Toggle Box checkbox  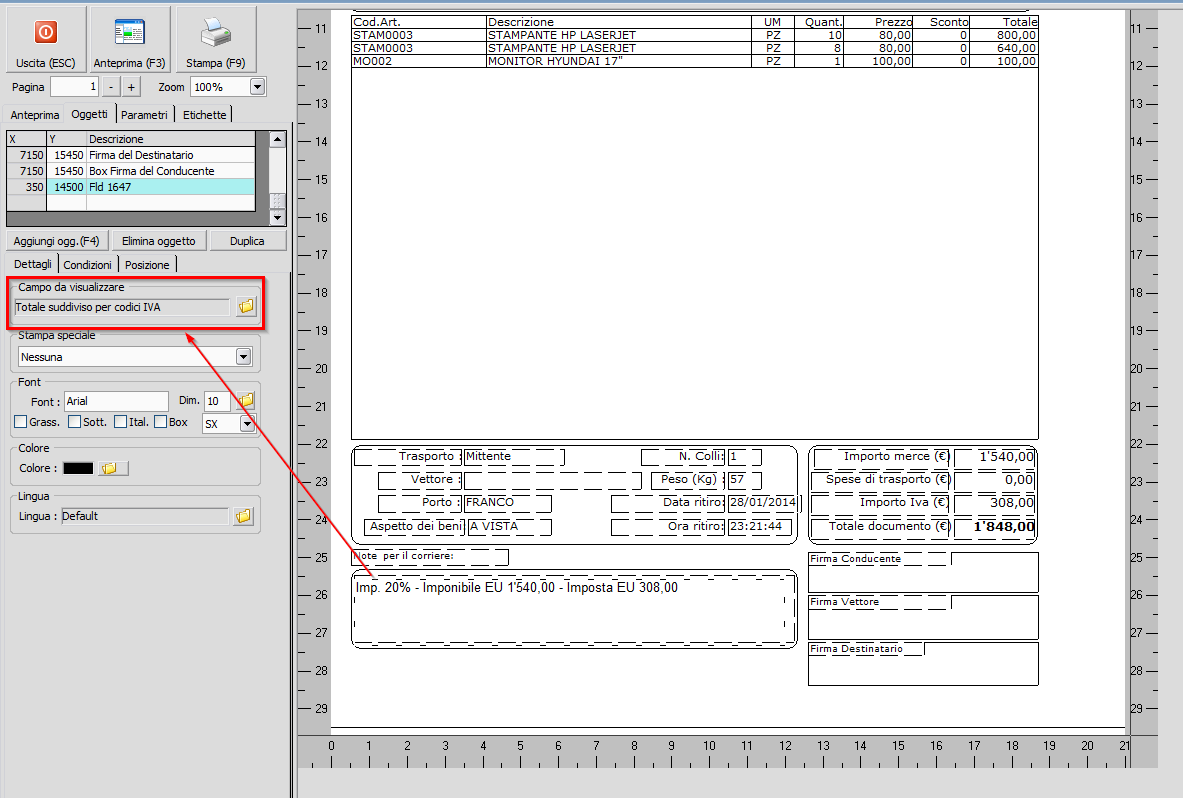click(x=160, y=422)
